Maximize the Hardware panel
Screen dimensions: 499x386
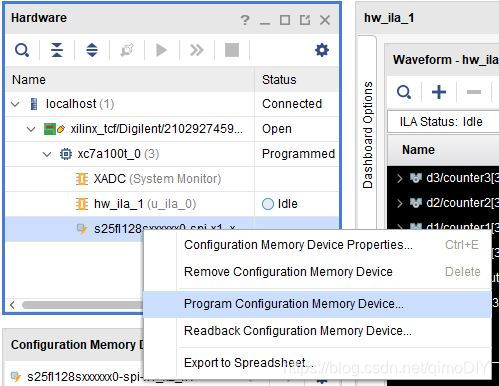coord(285,20)
